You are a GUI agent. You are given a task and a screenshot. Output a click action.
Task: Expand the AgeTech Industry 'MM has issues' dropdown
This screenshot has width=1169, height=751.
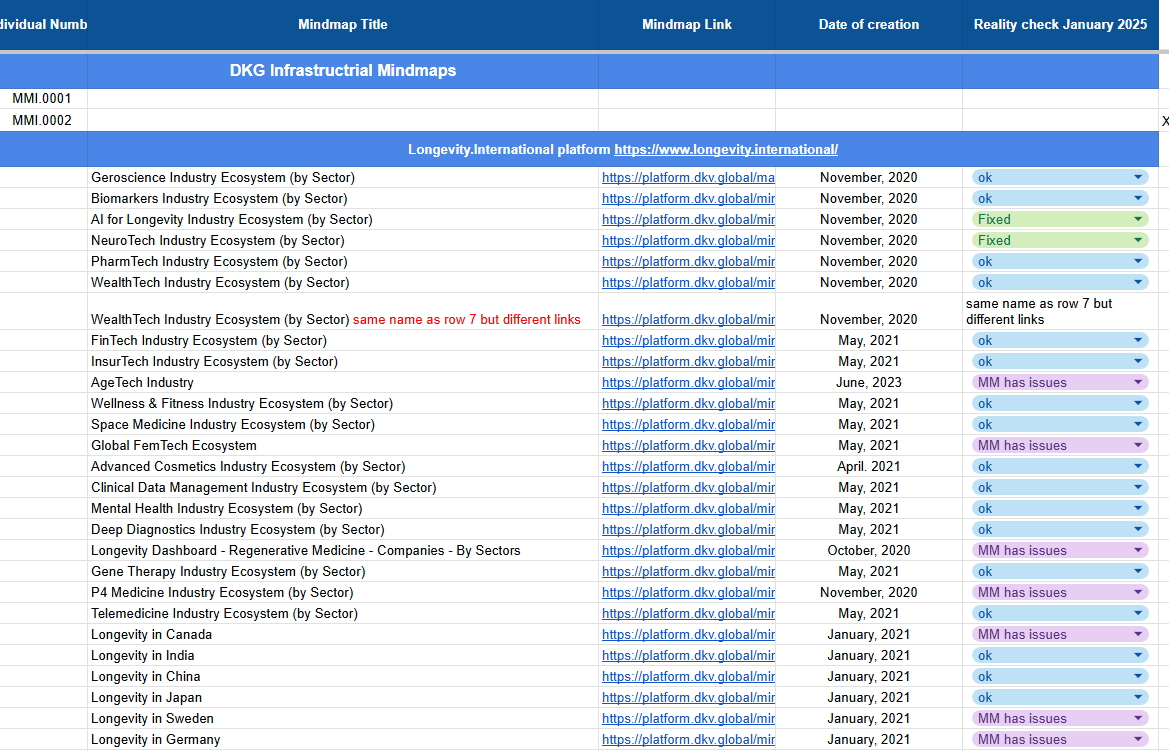tap(1138, 383)
